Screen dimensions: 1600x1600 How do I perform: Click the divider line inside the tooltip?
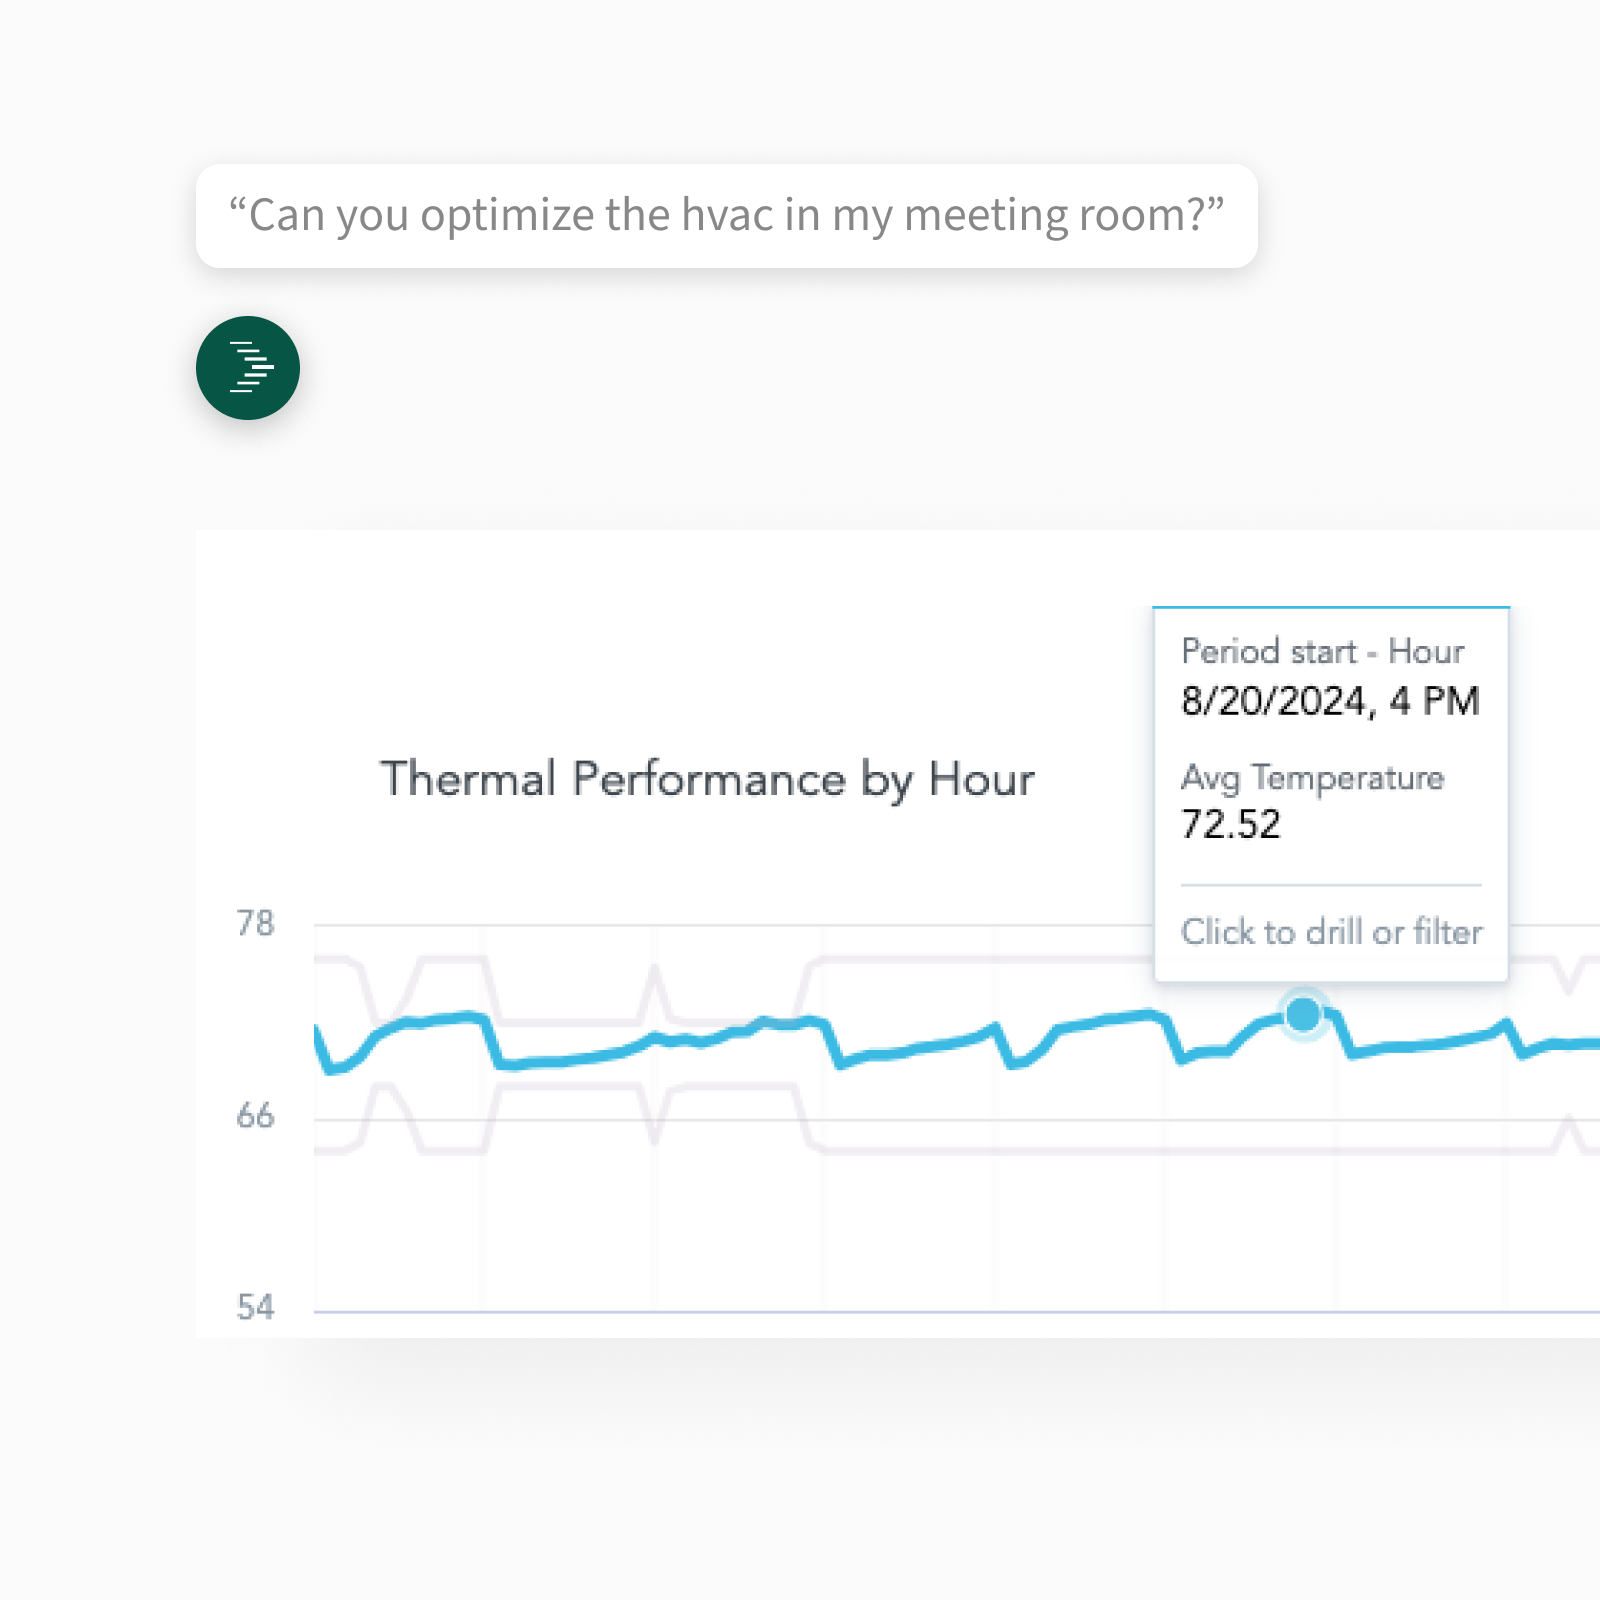click(x=1331, y=885)
